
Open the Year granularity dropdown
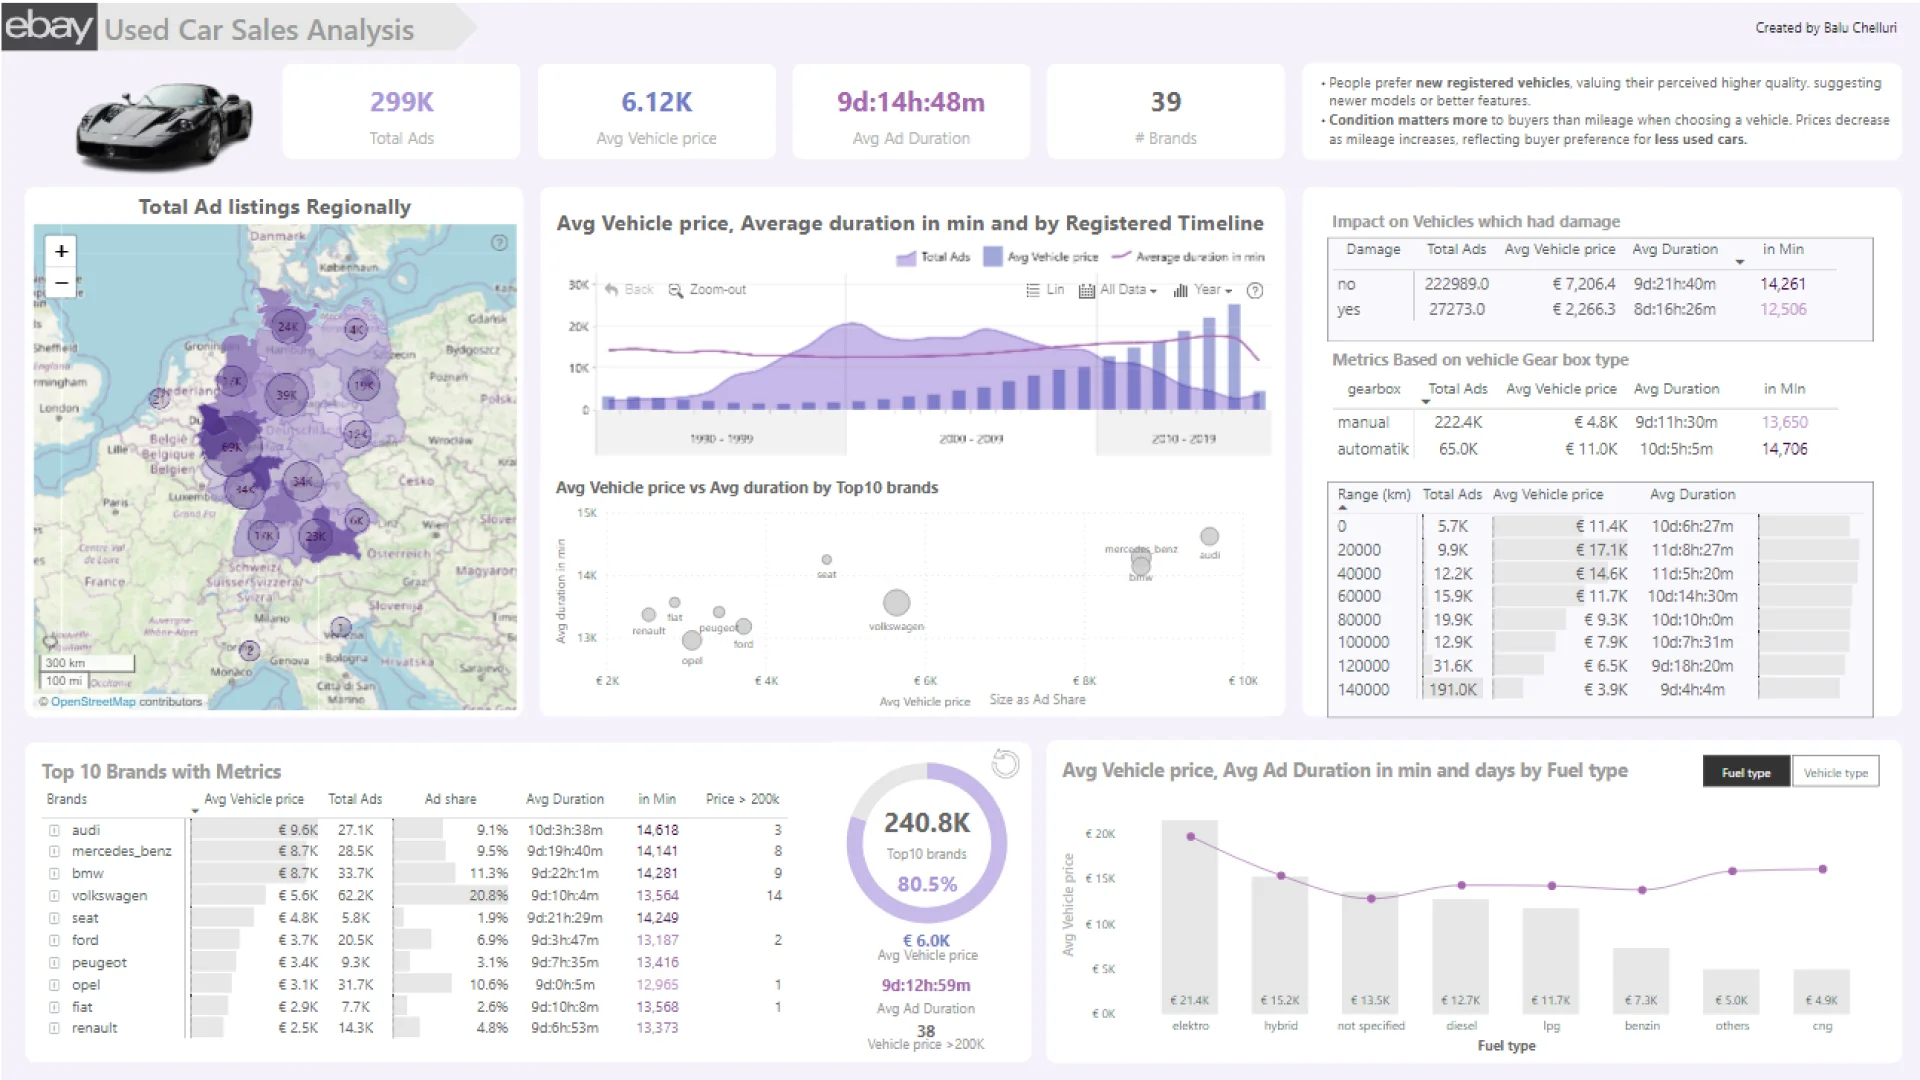click(1202, 290)
